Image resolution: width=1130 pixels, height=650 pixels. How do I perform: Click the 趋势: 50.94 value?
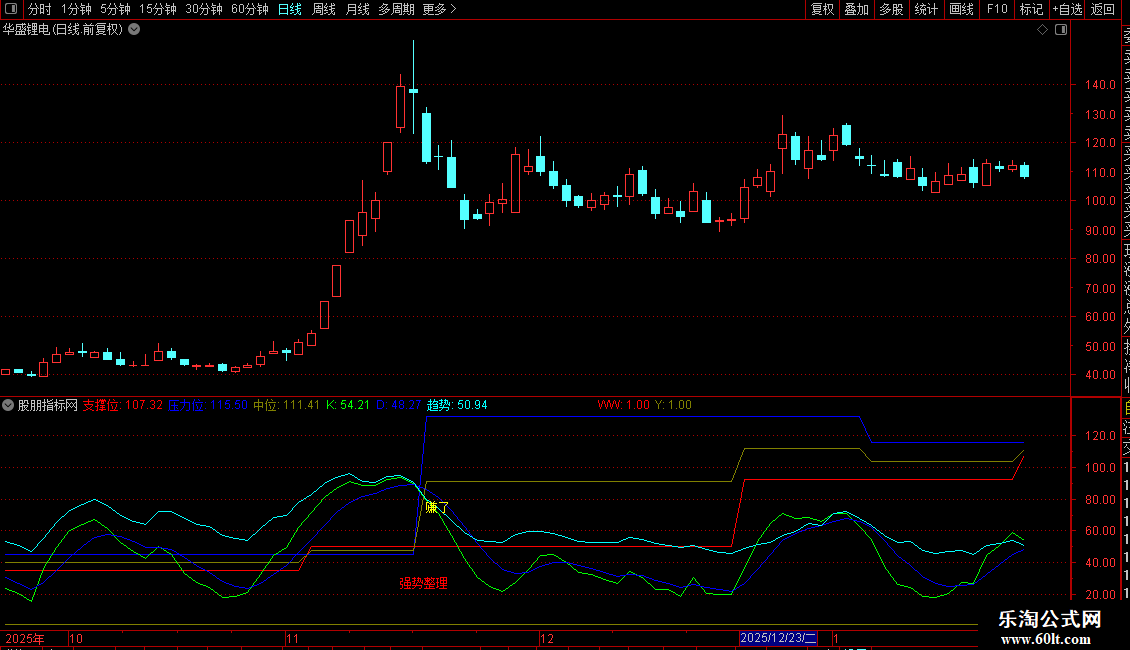(x=457, y=405)
